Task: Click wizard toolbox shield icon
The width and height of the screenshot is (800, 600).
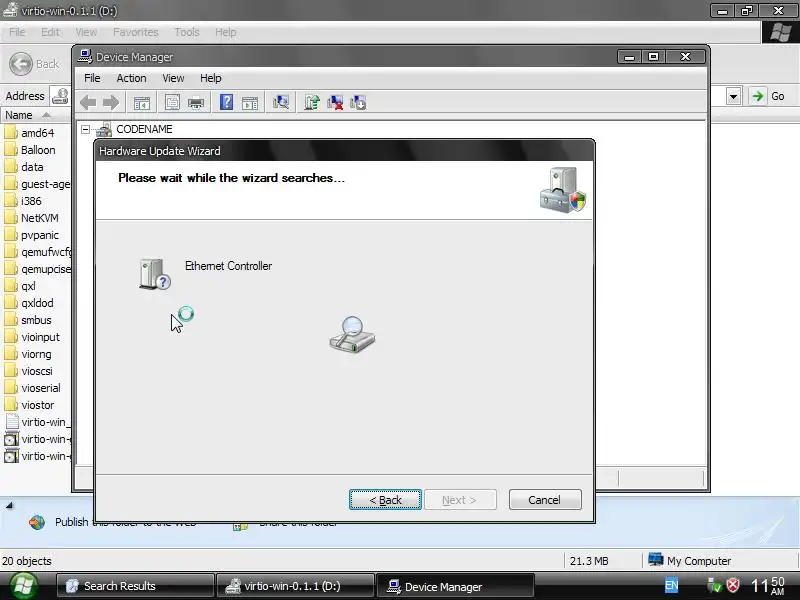Action: tap(563, 190)
